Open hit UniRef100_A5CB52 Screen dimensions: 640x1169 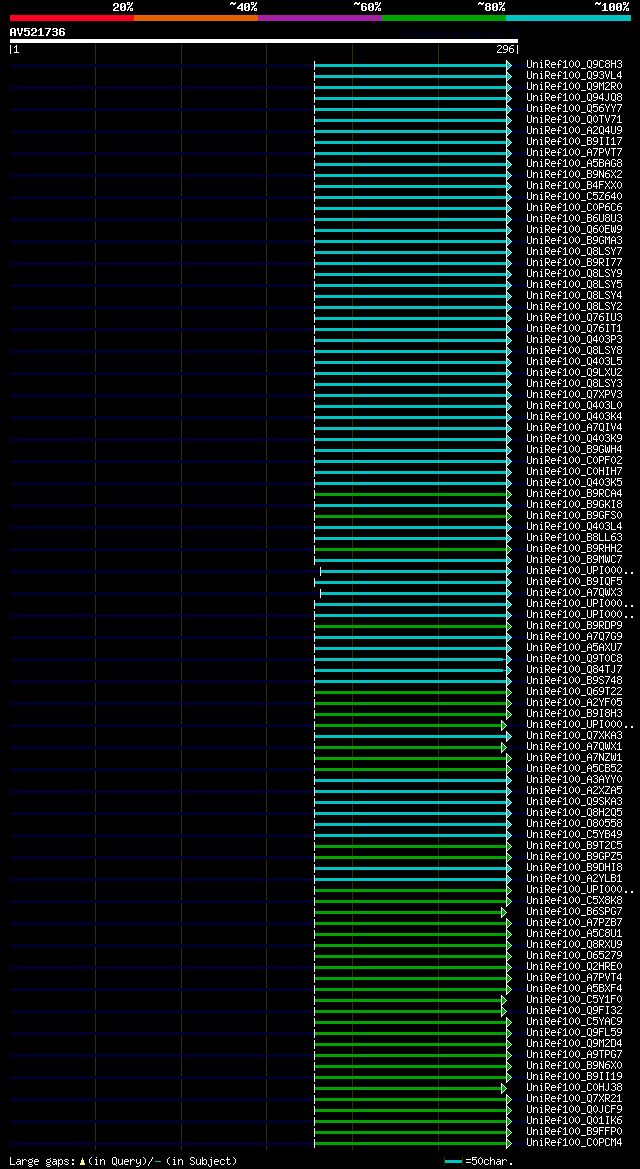pos(574,769)
